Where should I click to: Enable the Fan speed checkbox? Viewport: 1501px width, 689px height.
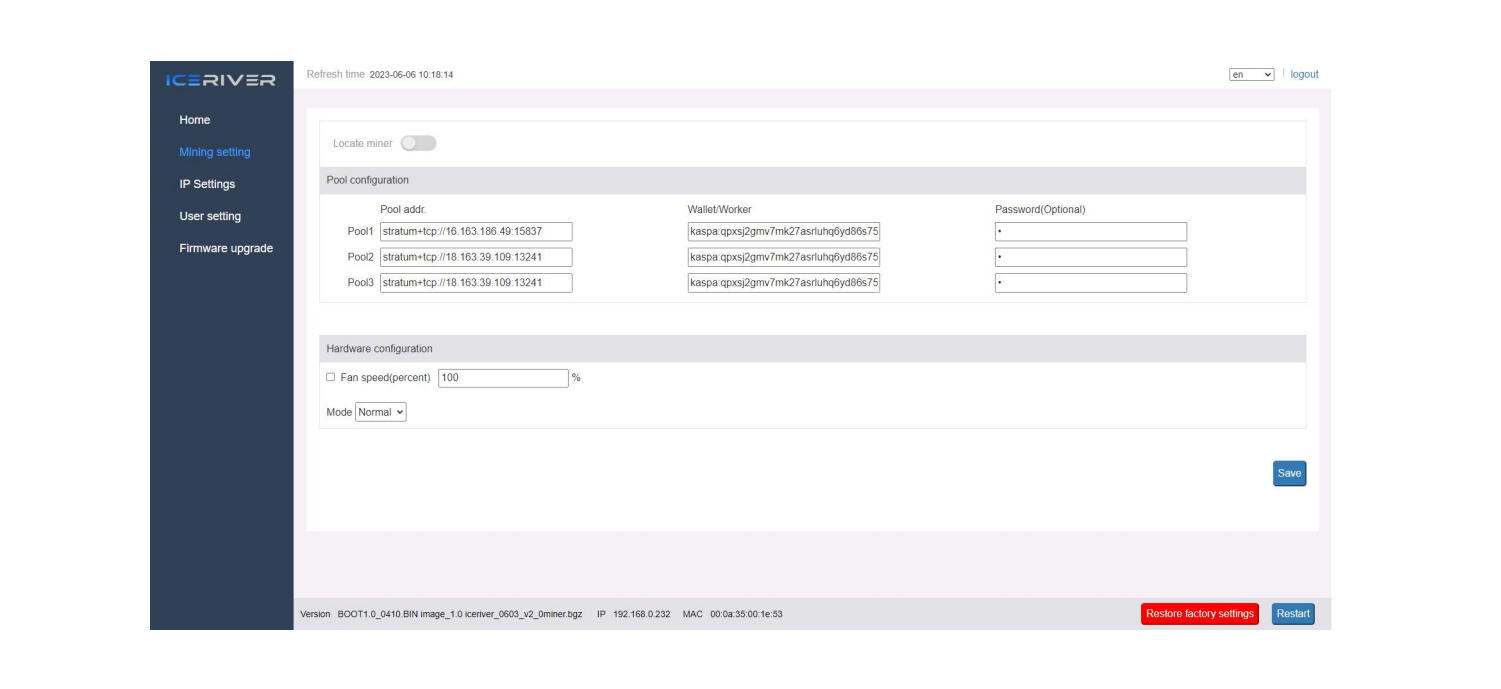pos(331,377)
